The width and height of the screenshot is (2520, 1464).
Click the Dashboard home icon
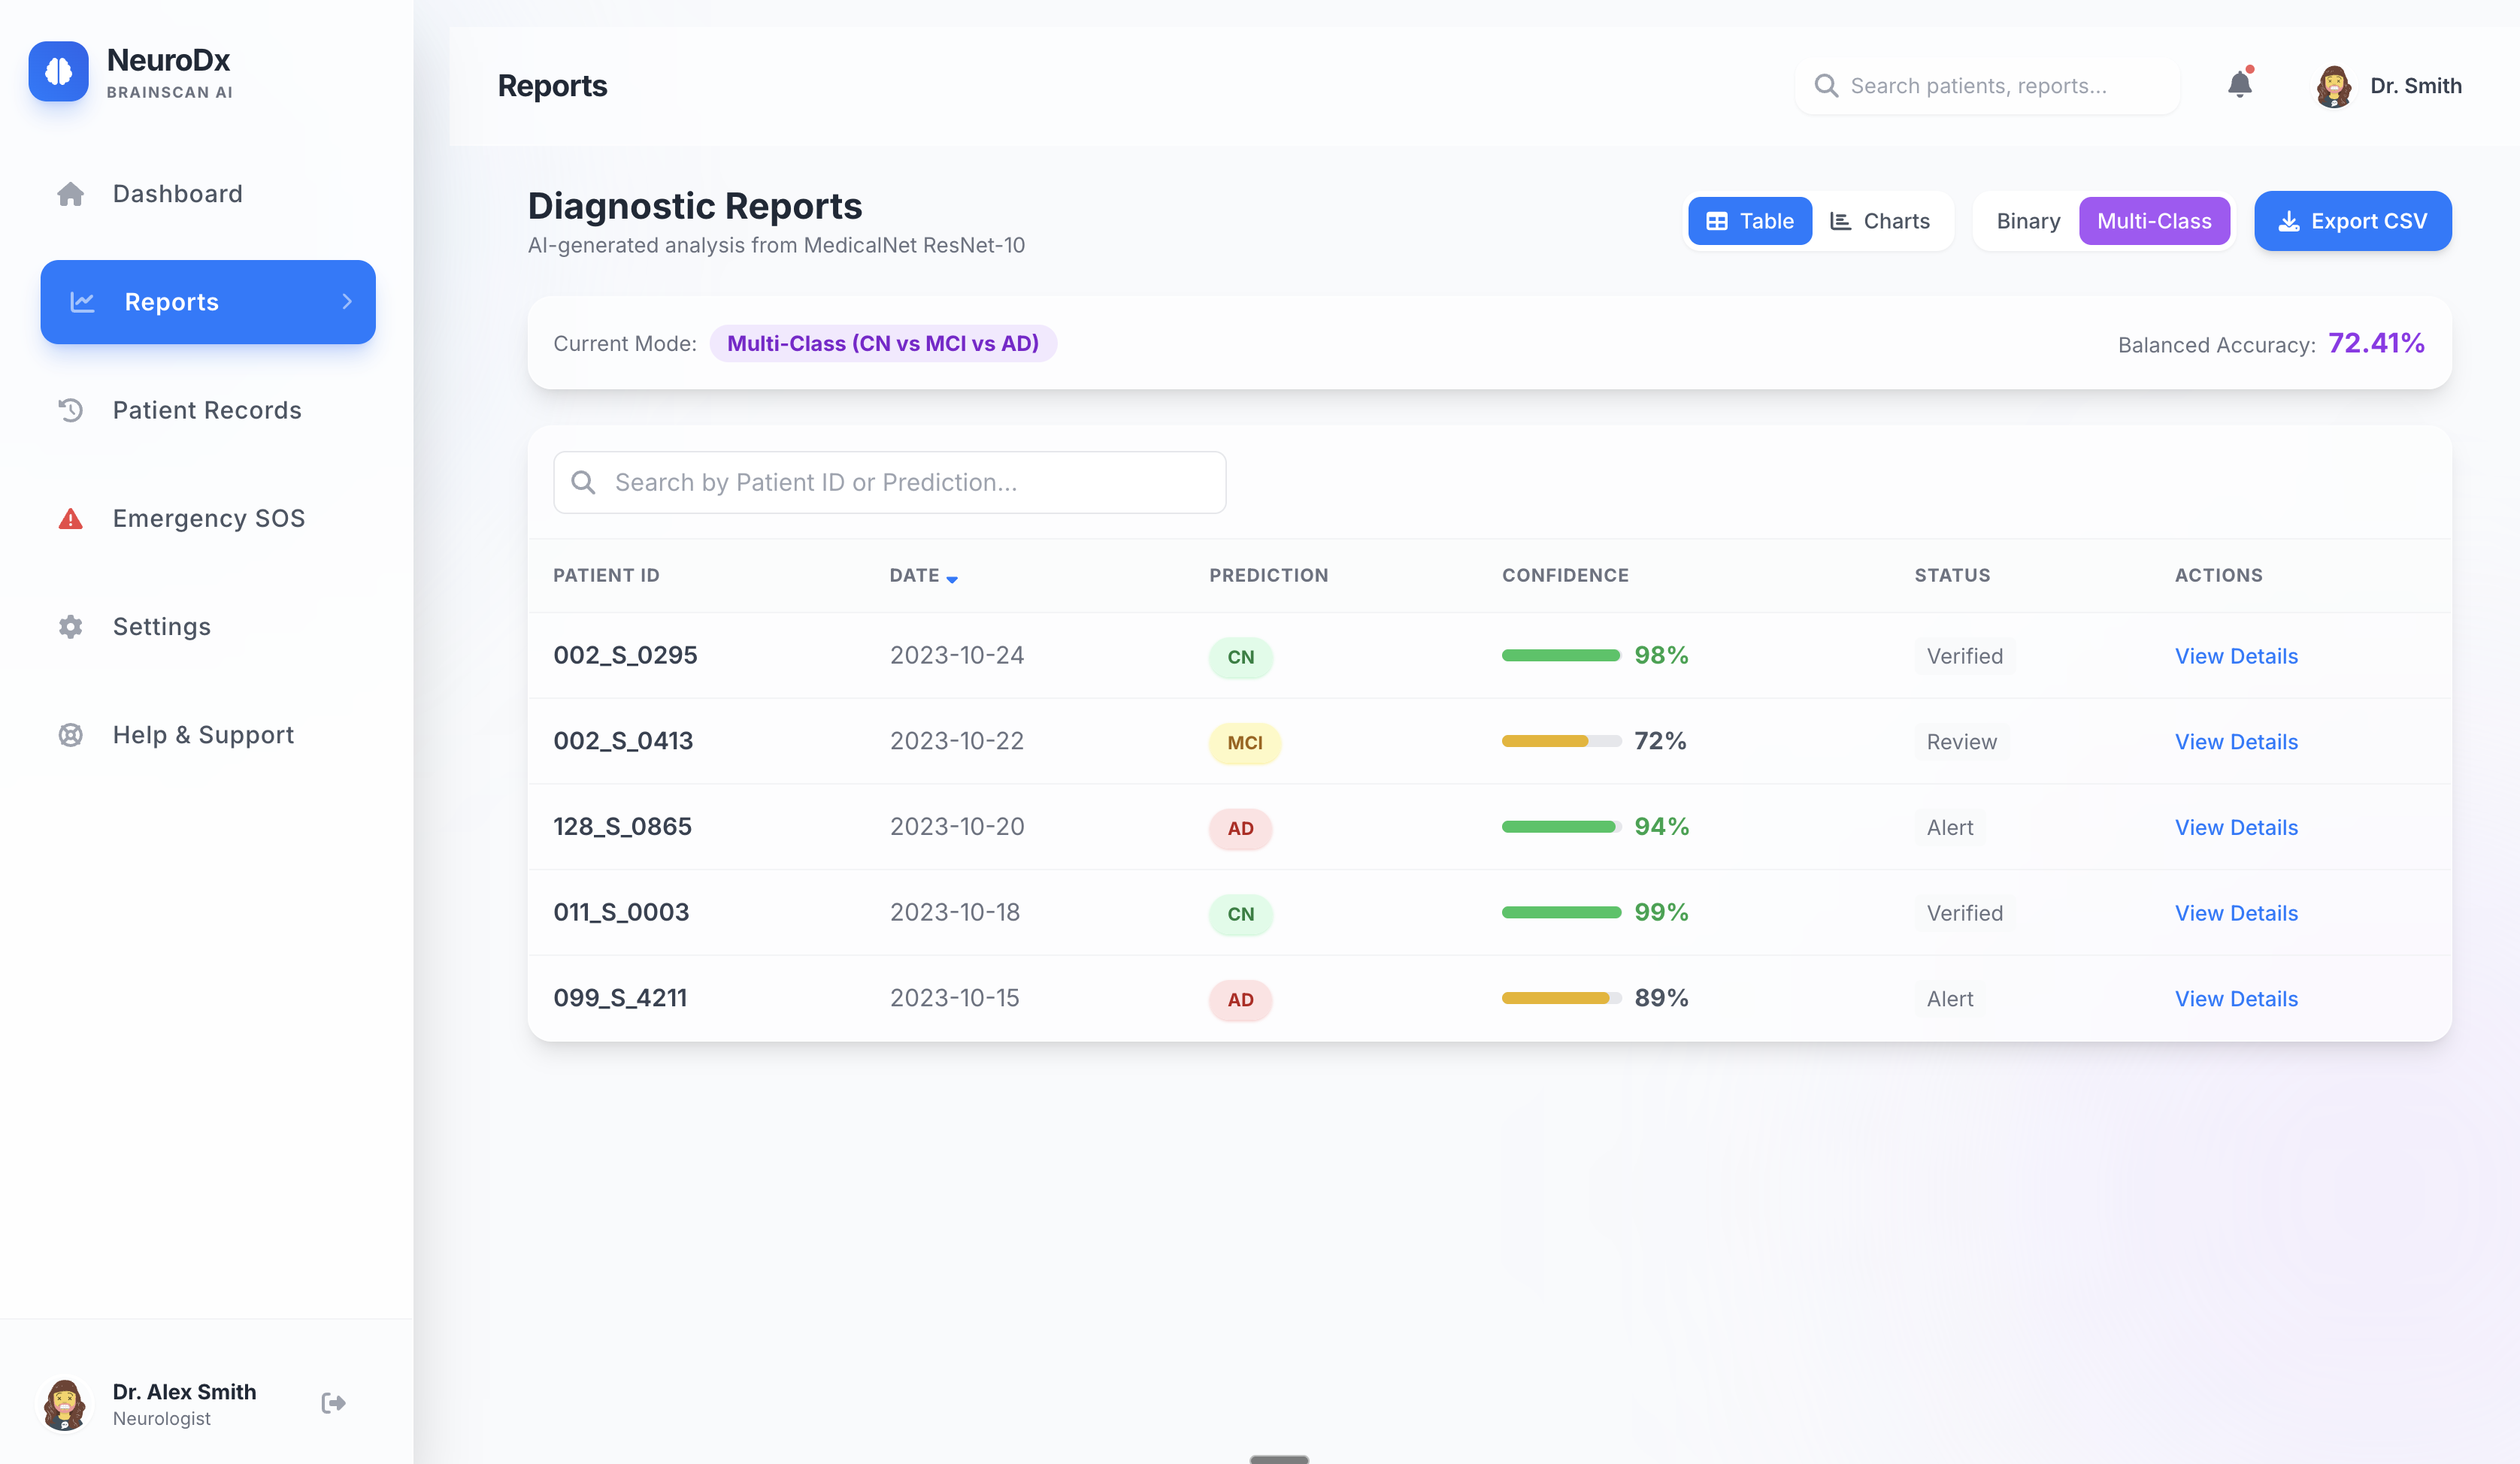click(x=70, y=194)
